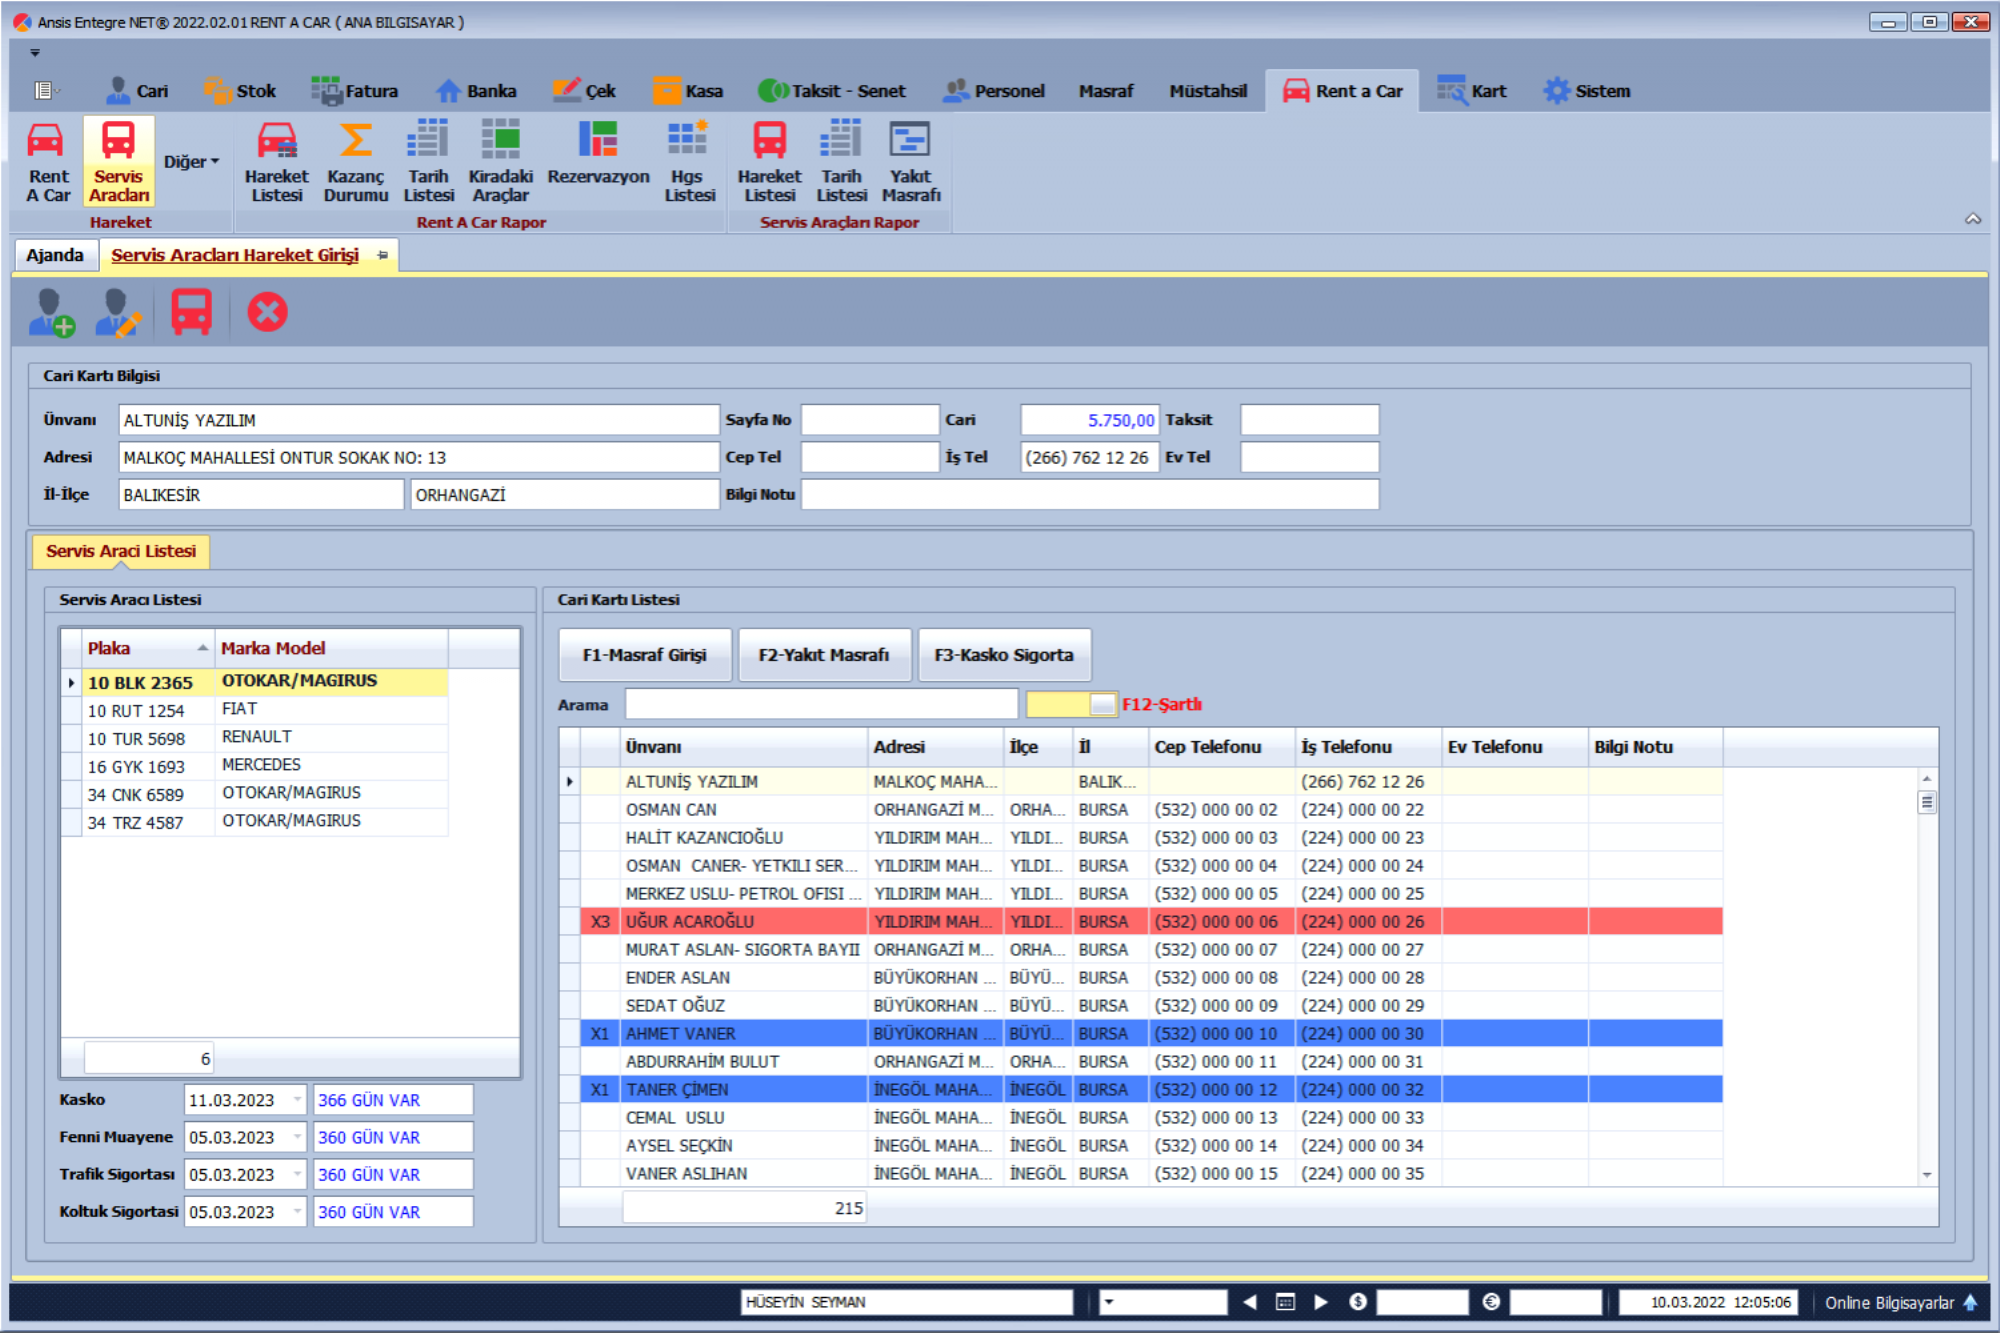Open the Kasko date dropdown
This screenshot has height=1333, width=2000.
(x=297, y=1100)
